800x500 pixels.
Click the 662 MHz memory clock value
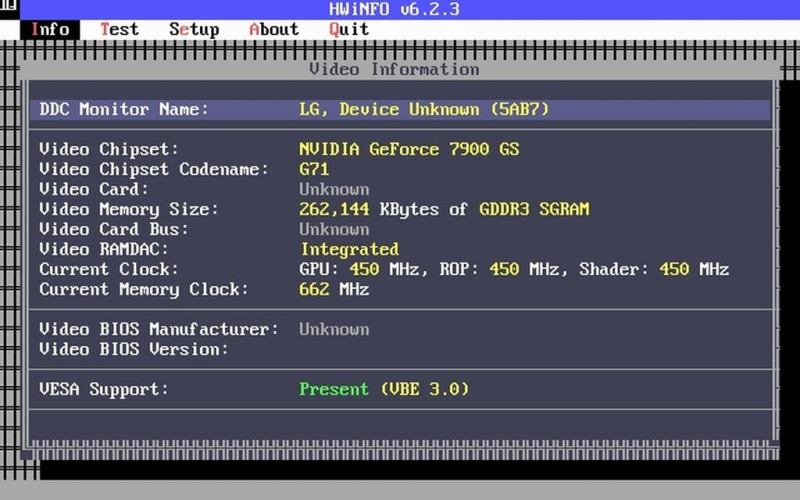coord(334,289)
